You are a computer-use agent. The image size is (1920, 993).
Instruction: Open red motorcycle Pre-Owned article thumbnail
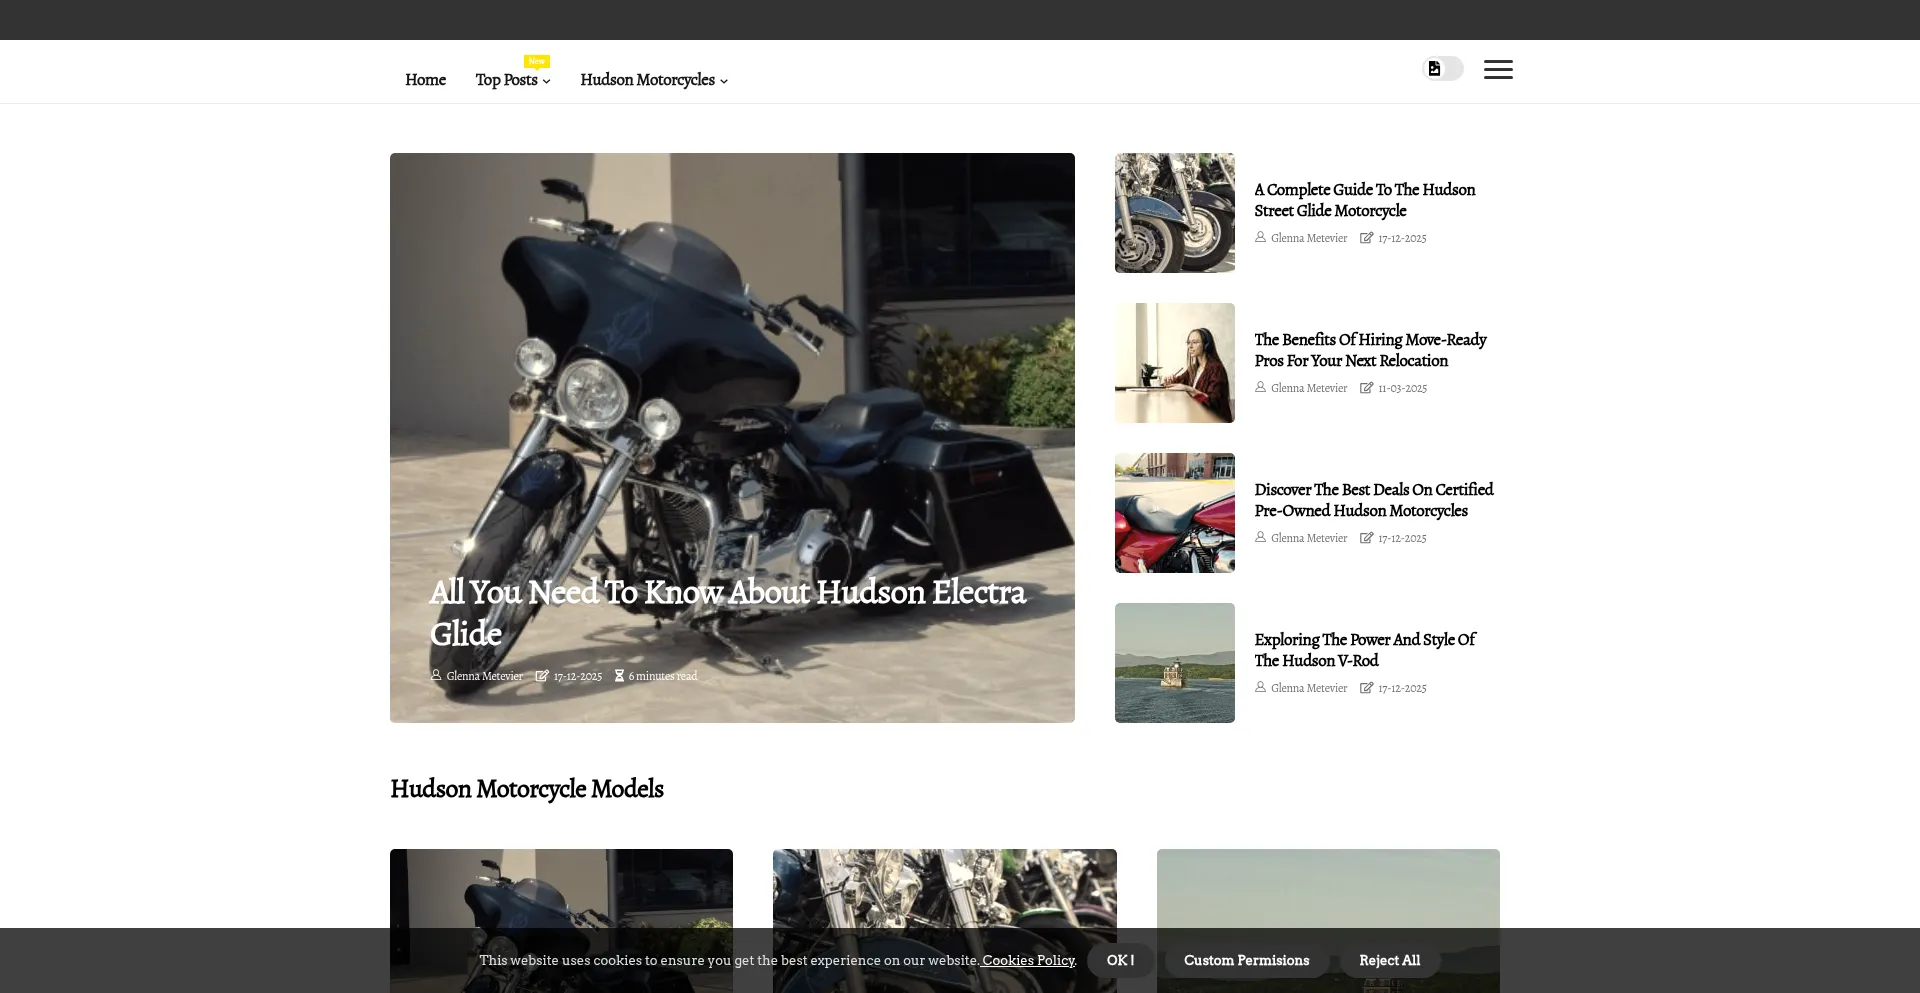pyautogui.click(x=1175, y=513)
